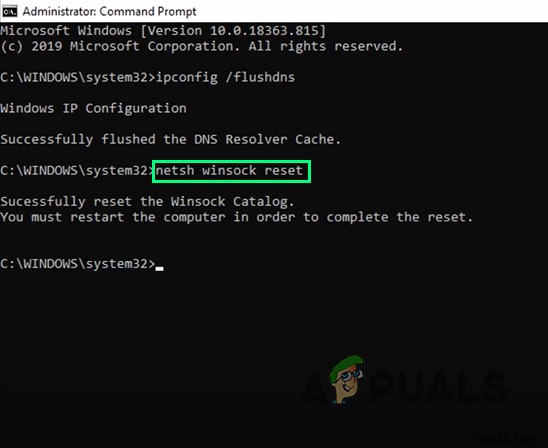548x448 pixels.
Task: Click the Successfully flushed DNS Resolver Cache line
Action: [x=171, y=139]
